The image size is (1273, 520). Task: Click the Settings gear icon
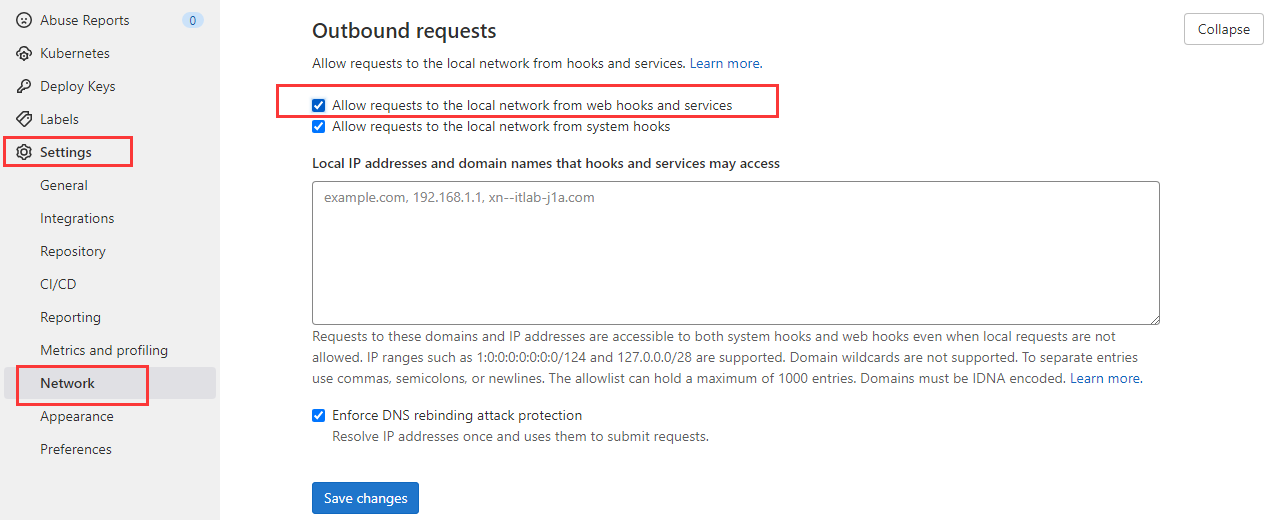point(24,152)
